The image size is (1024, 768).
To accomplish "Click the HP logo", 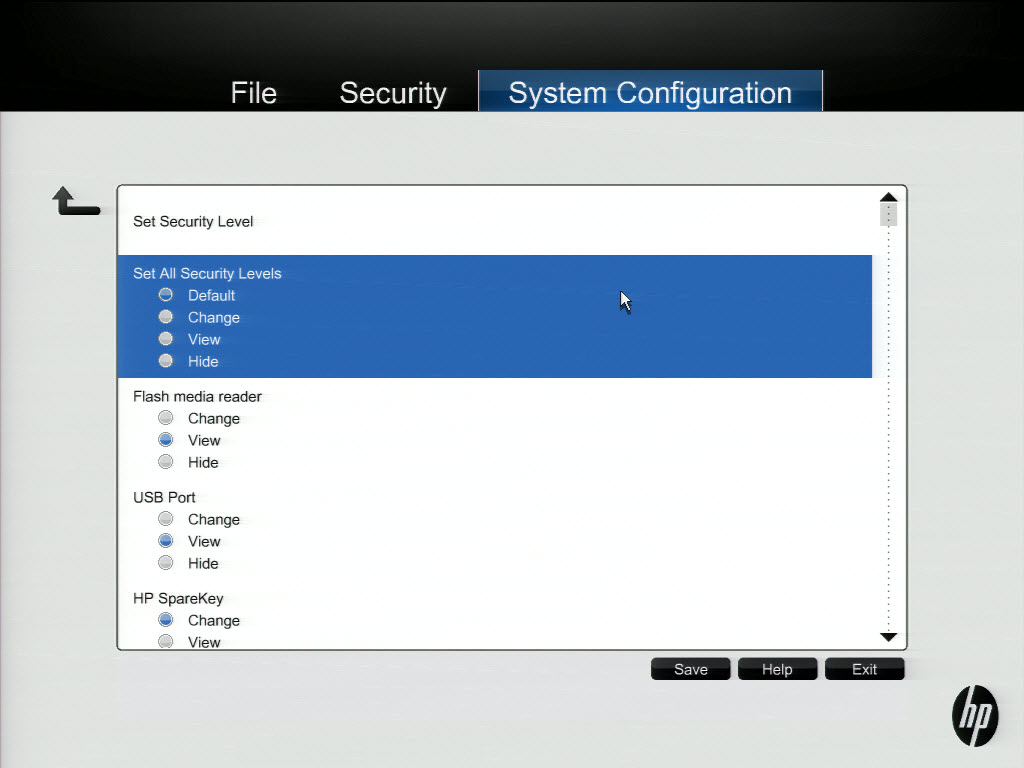I will click(974, 715).
